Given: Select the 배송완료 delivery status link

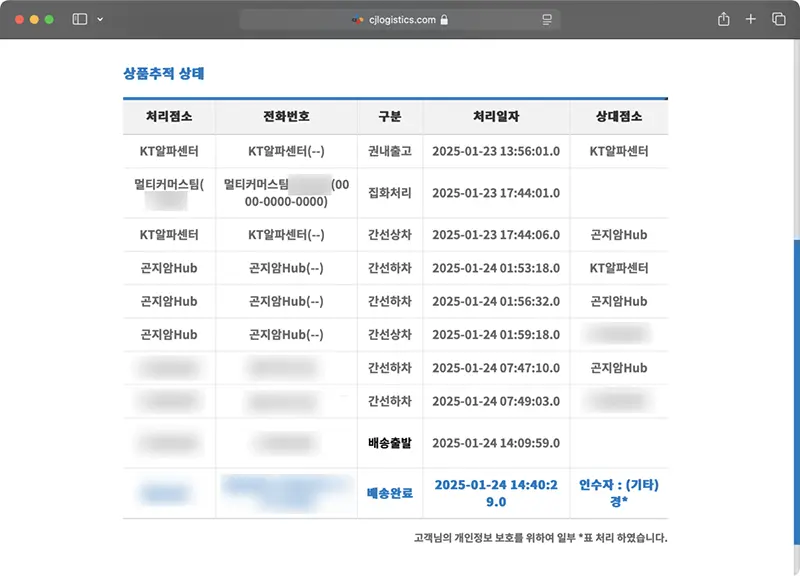Looking at the screenshot, I should (x=388, y=492).
